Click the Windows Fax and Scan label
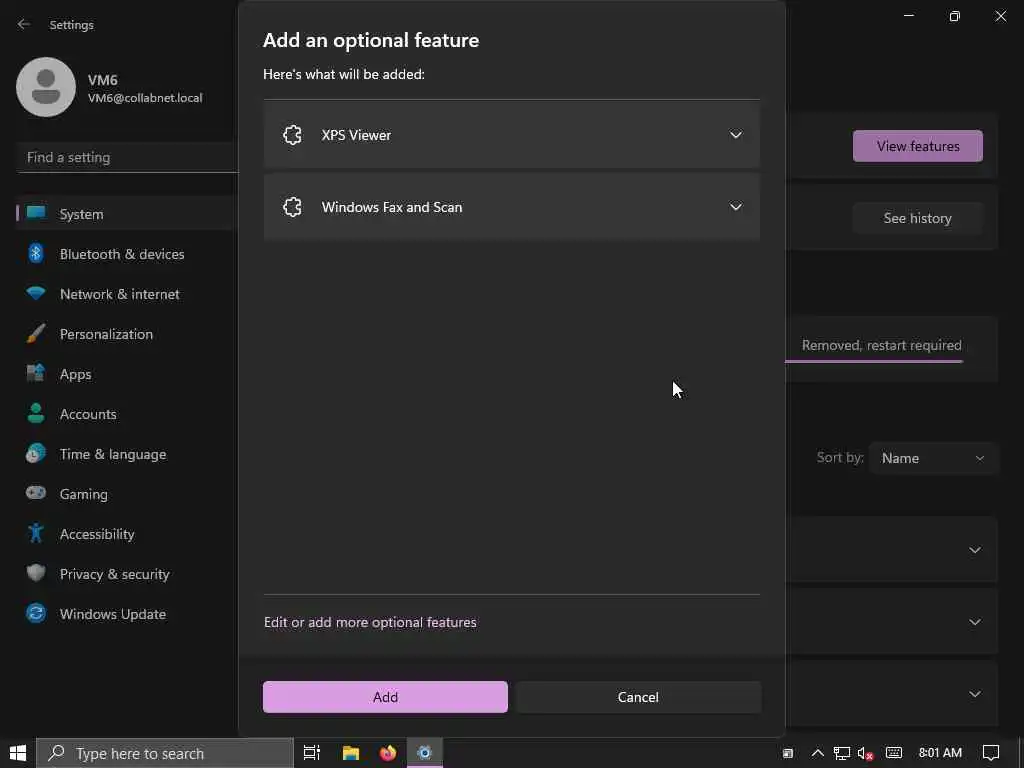 [392, 207]
